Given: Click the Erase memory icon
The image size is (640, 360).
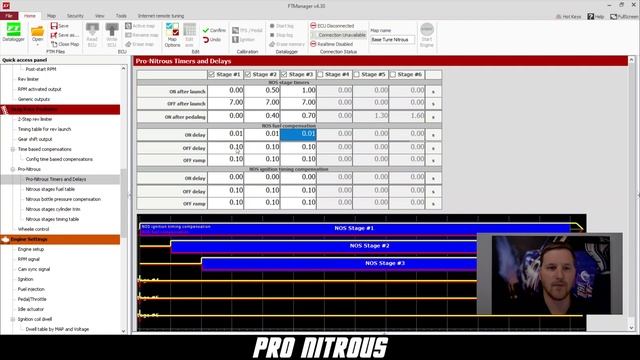Looking at the screenshot, I should point(272,44).
